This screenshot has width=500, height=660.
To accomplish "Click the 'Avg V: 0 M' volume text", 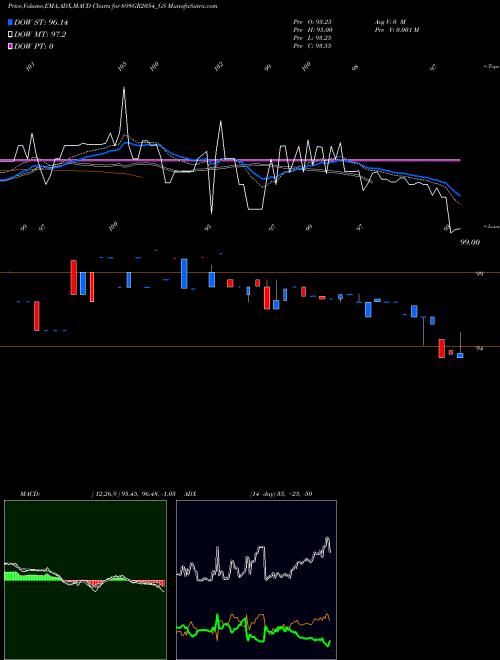I will 390,21.
